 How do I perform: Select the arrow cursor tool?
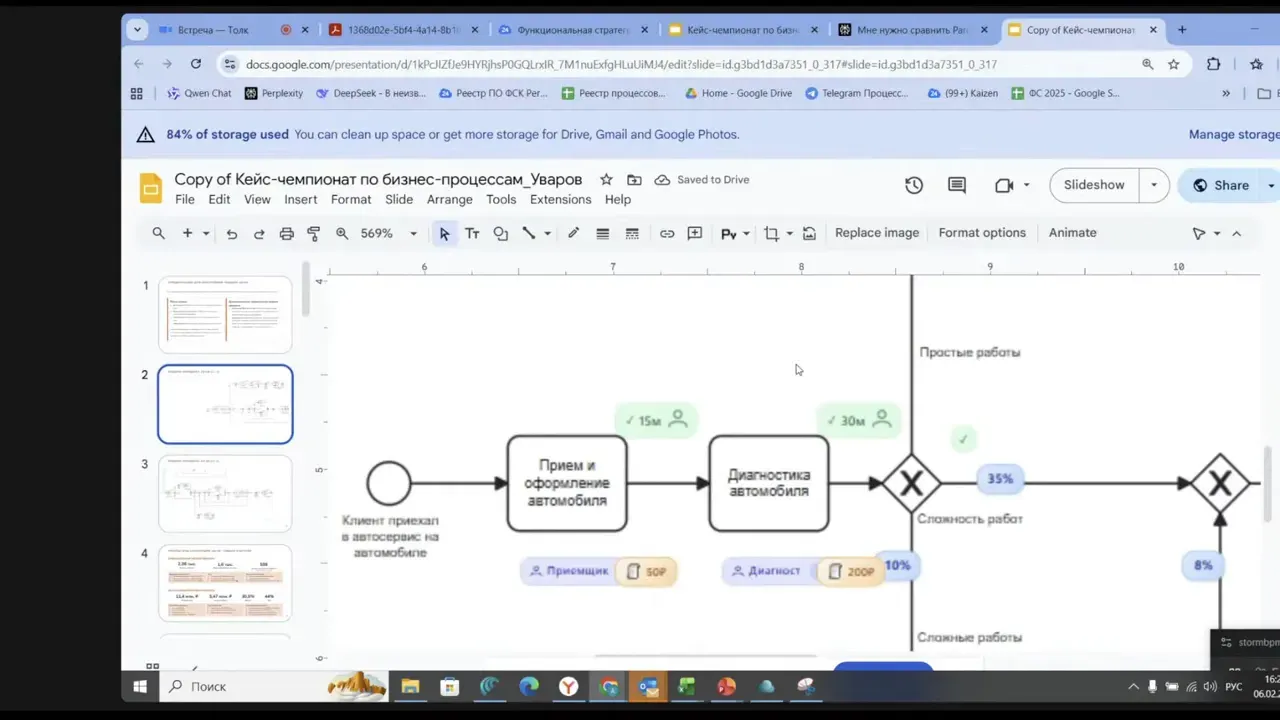[444, 233]
